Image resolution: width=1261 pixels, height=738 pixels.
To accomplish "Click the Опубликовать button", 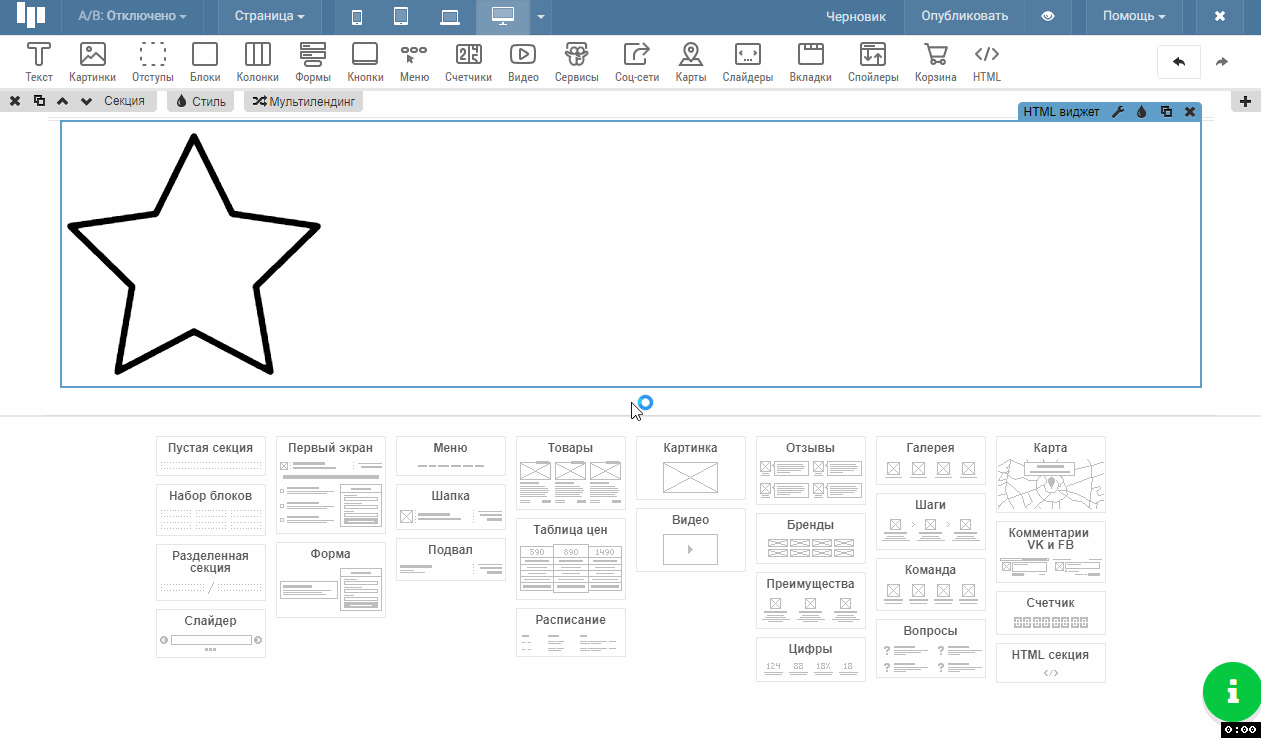I will tap(964, 16).
